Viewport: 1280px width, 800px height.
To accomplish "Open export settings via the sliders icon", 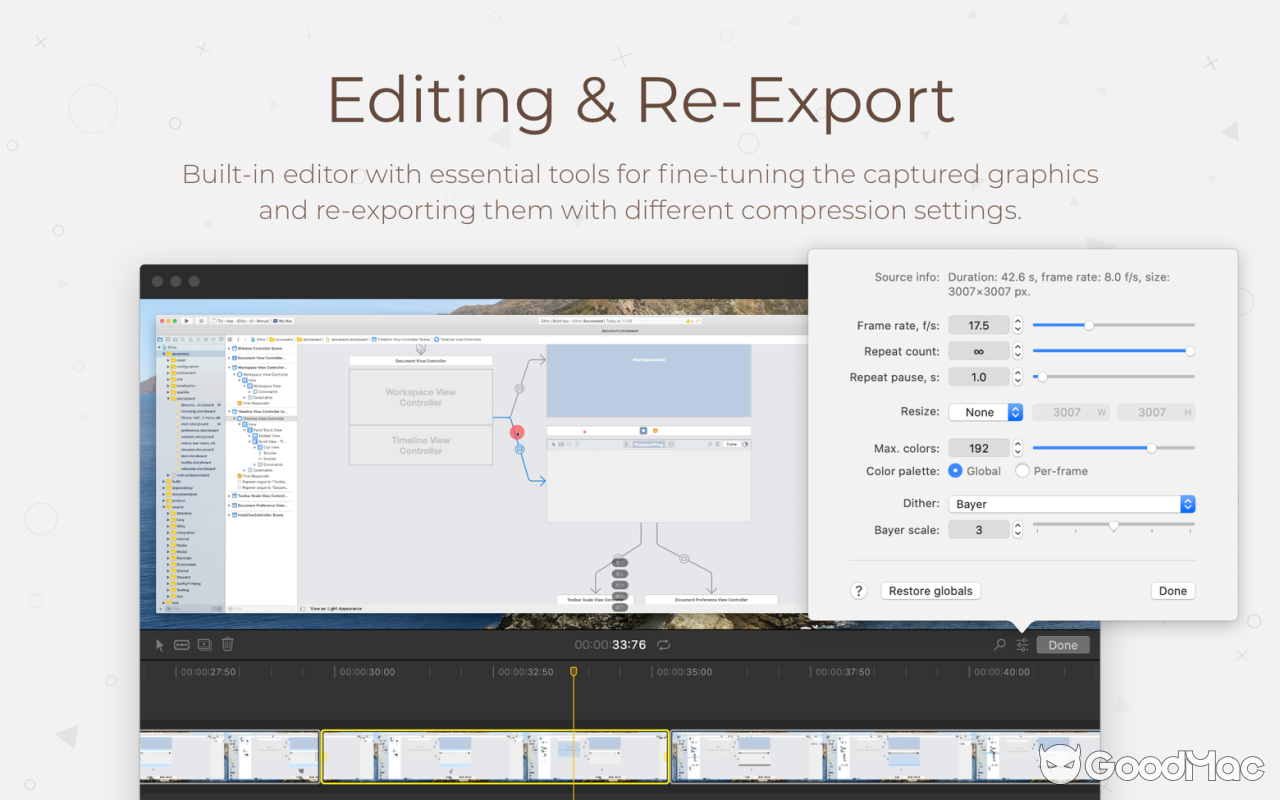I will [1021, 645].
